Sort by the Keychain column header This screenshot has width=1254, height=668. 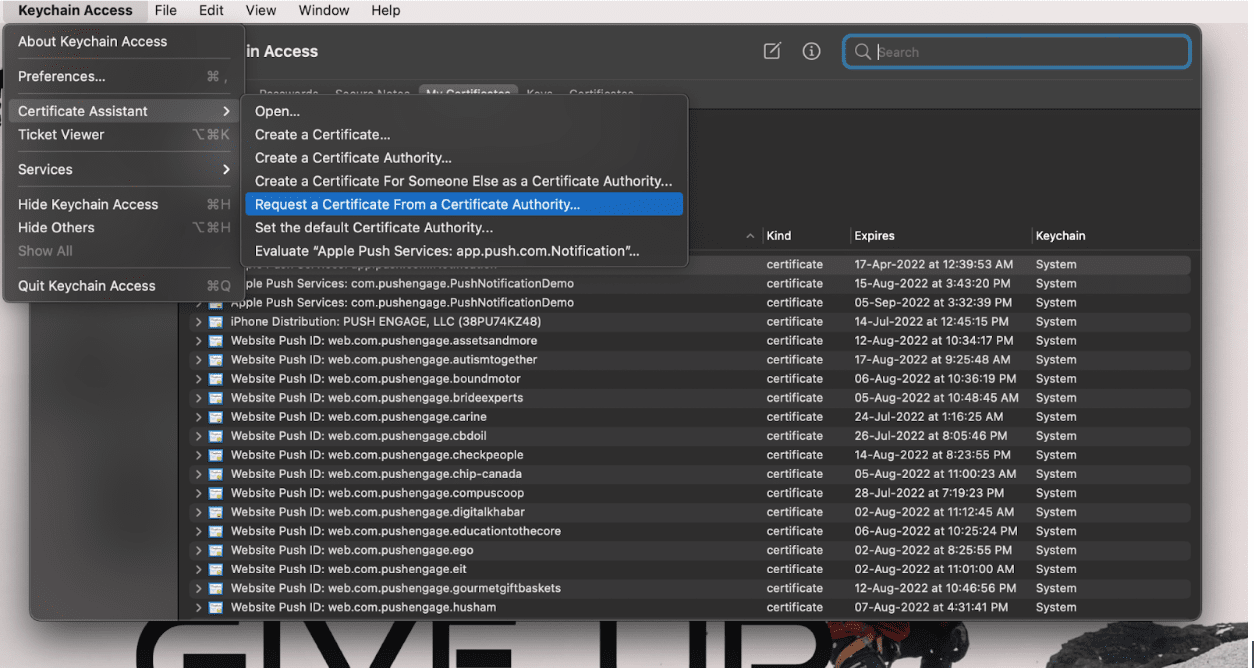point(1060,236)
